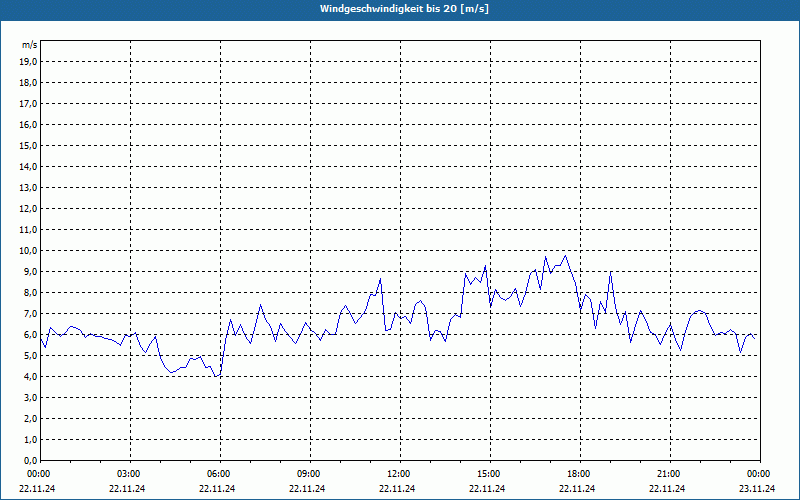Viewport: 800px width, 500px height.
Task: Select the 11,0 y-axis tick label
Action: pos(28,230)
